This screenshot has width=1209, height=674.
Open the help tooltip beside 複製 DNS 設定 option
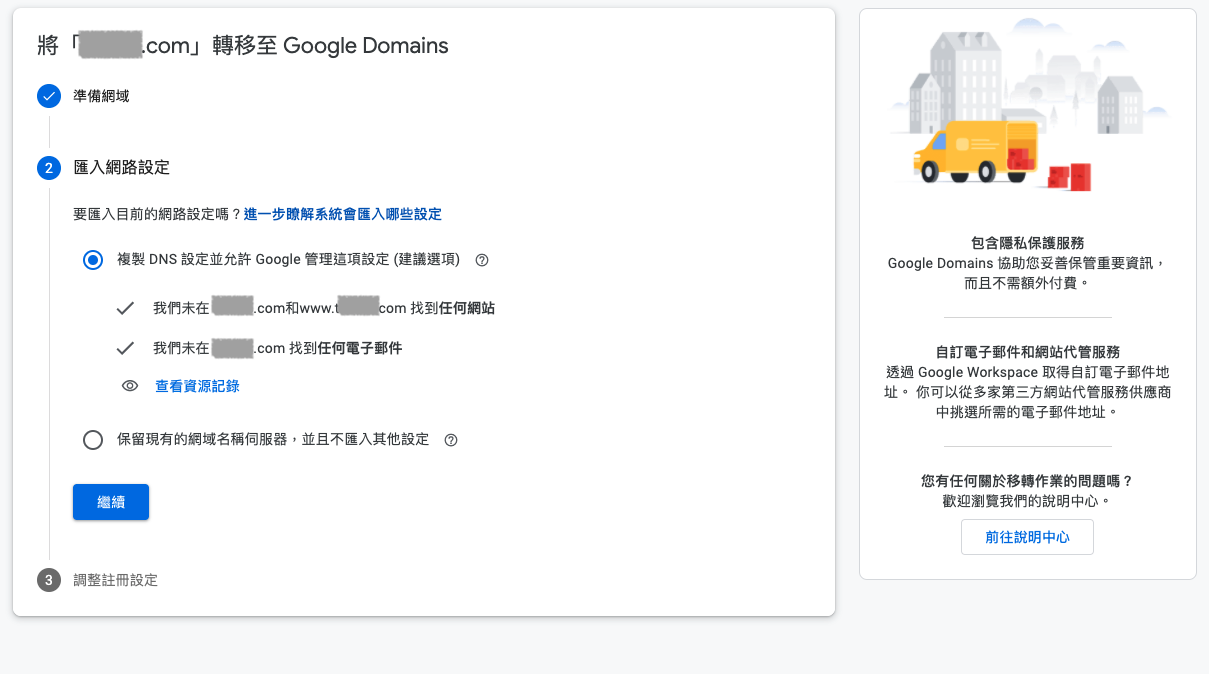481,259
